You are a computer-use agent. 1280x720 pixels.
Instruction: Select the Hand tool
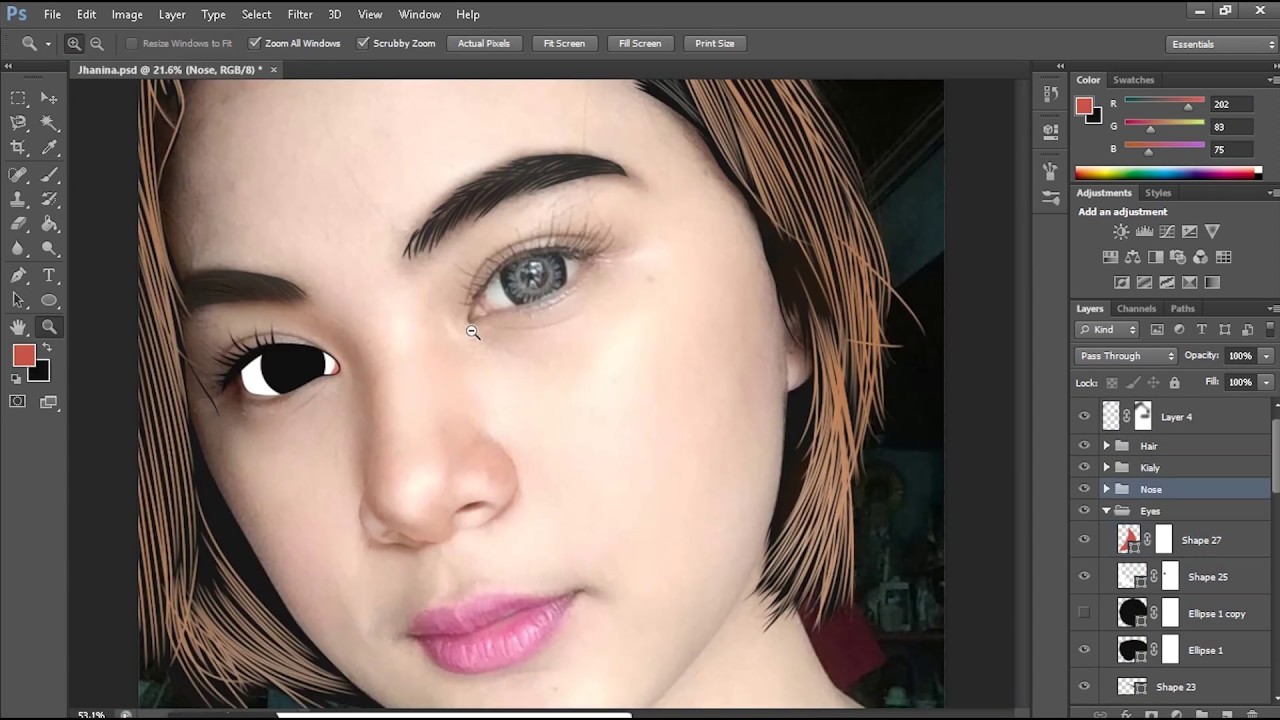[x=18, y=327]
